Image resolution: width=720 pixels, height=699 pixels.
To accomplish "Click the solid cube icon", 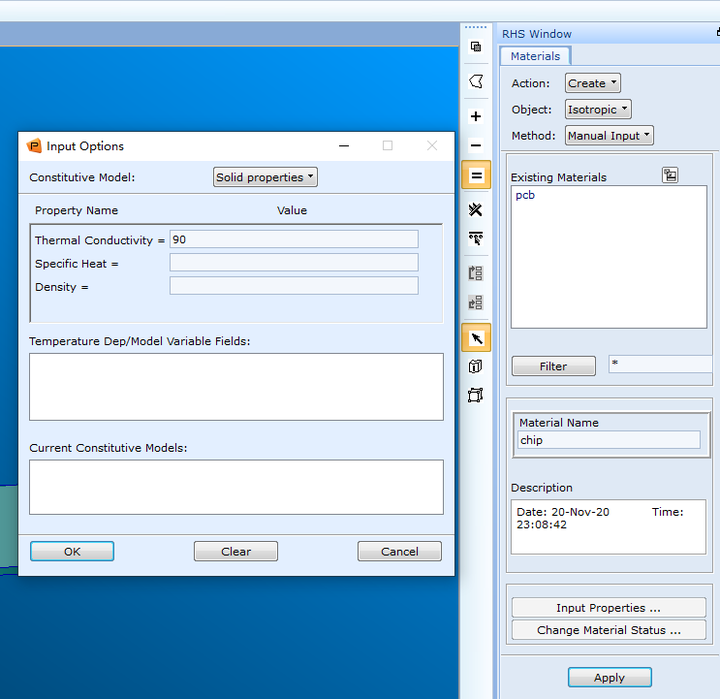I will pos(476,366).
